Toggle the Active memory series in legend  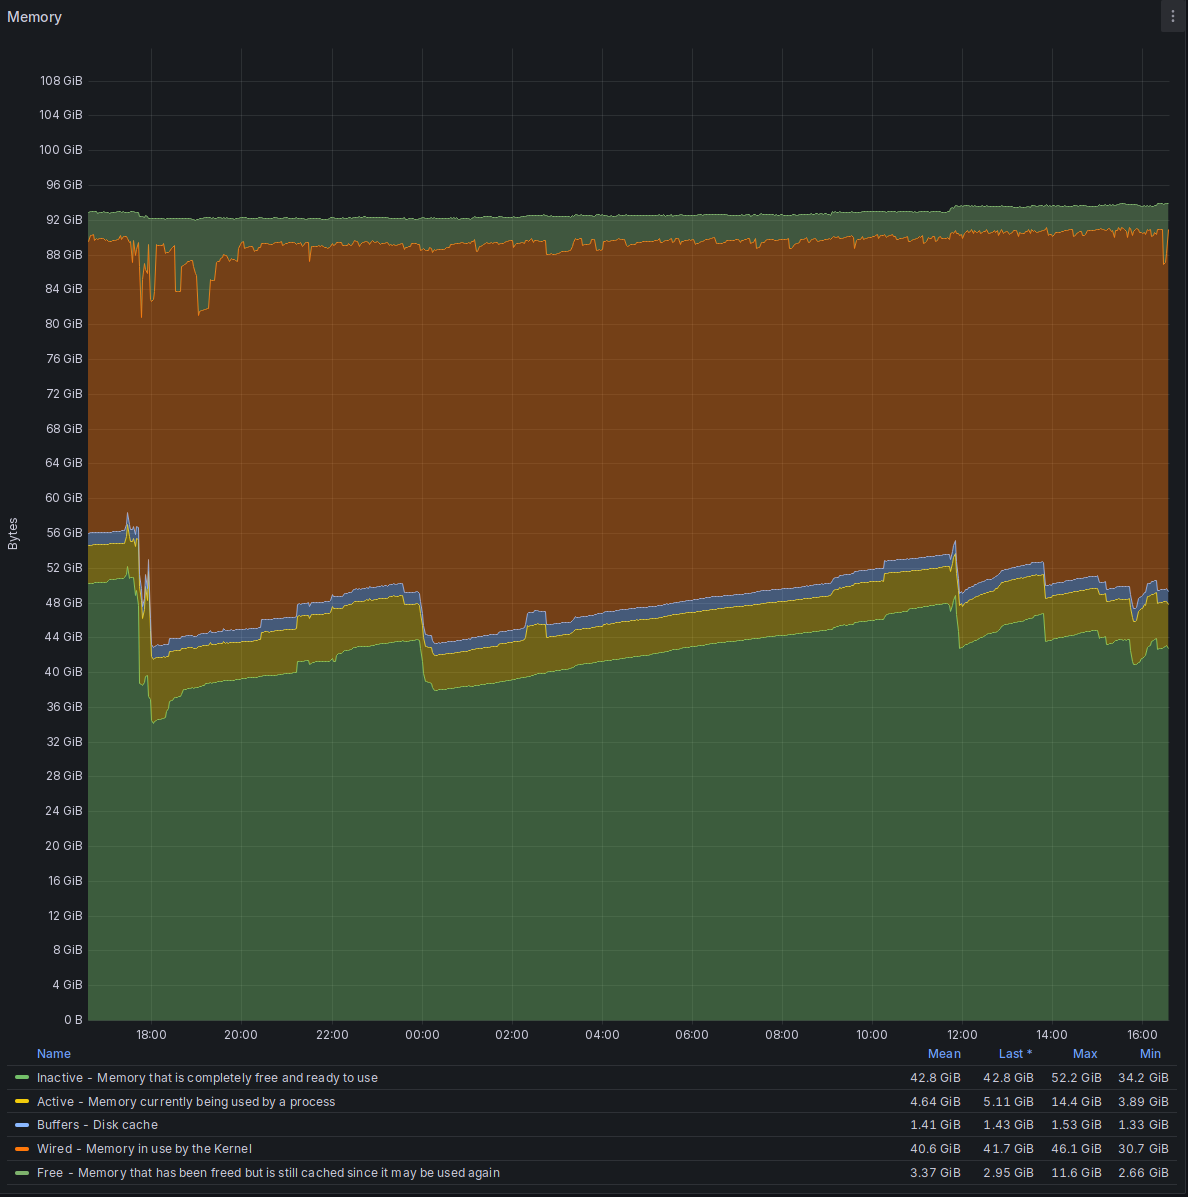tap(185, 1102)
